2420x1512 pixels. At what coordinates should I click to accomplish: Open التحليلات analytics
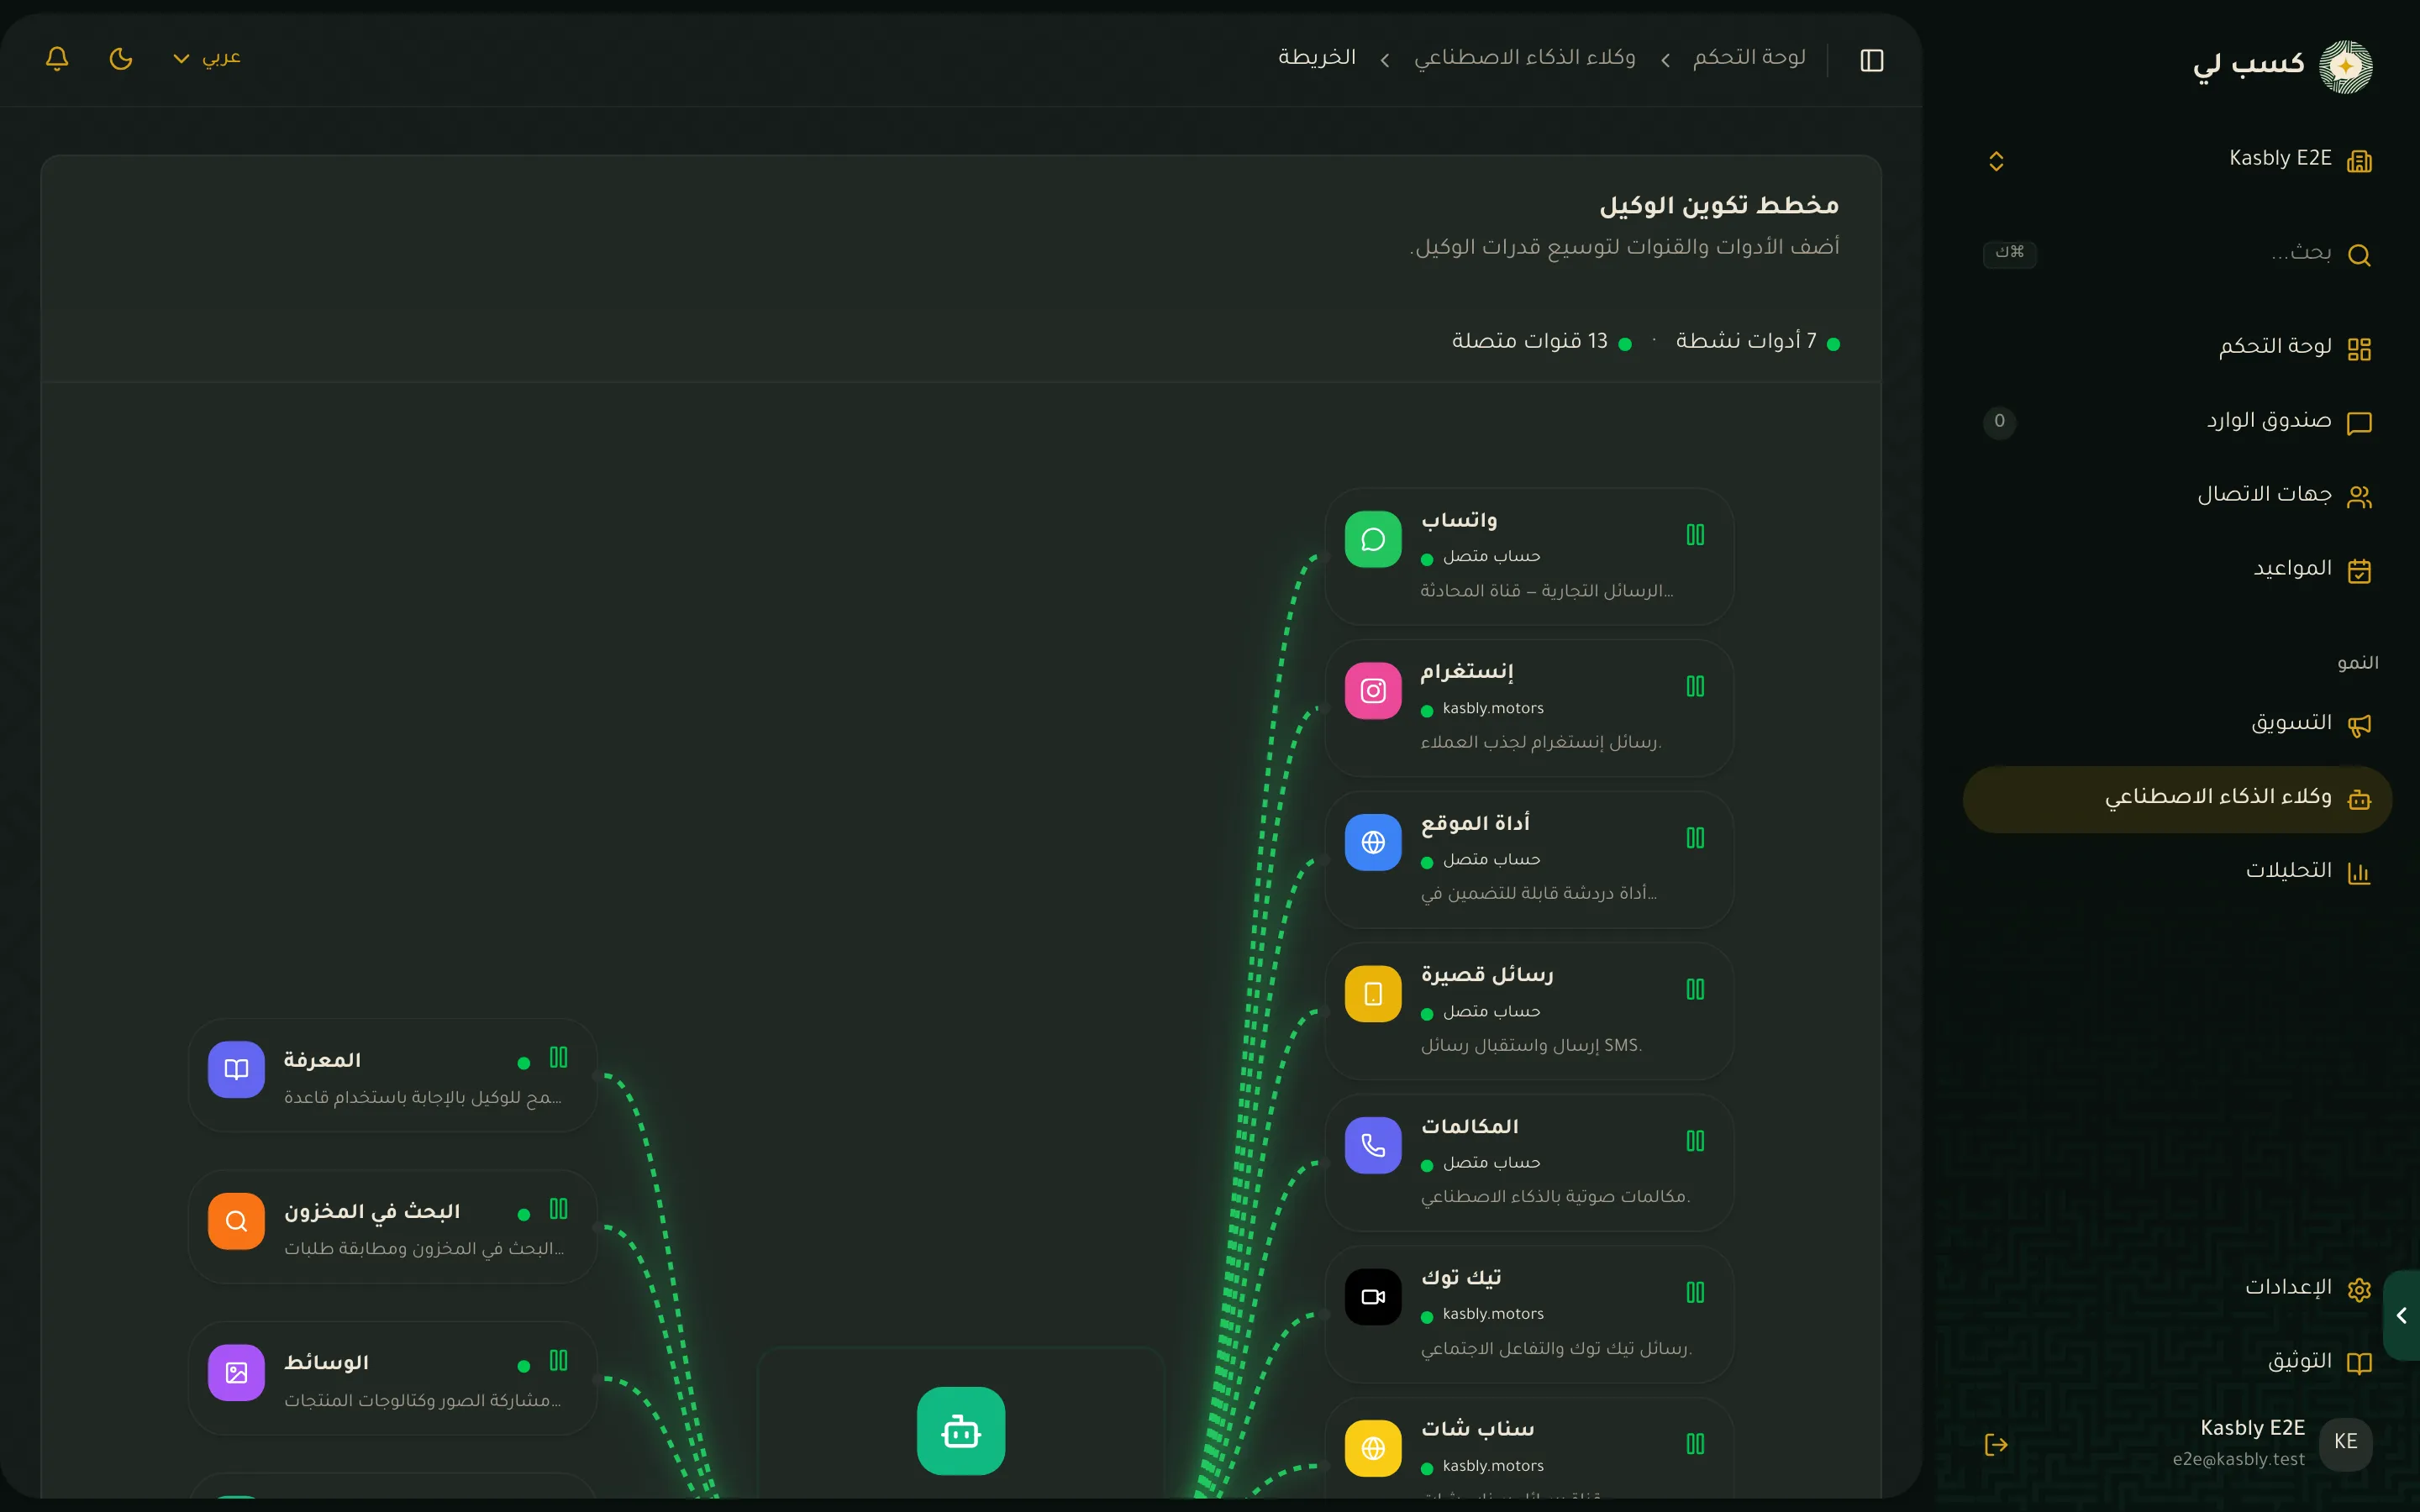point(2178,871)
